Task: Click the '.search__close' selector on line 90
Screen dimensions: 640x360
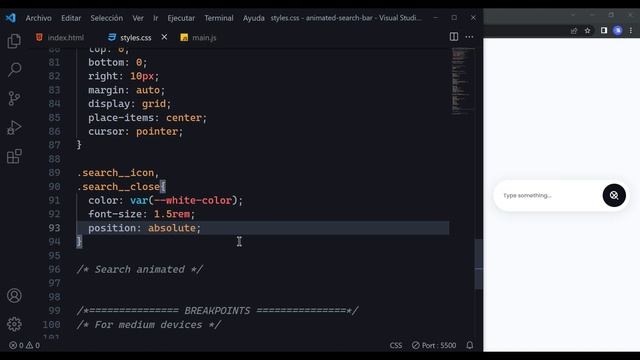Action: pos(118,187)
